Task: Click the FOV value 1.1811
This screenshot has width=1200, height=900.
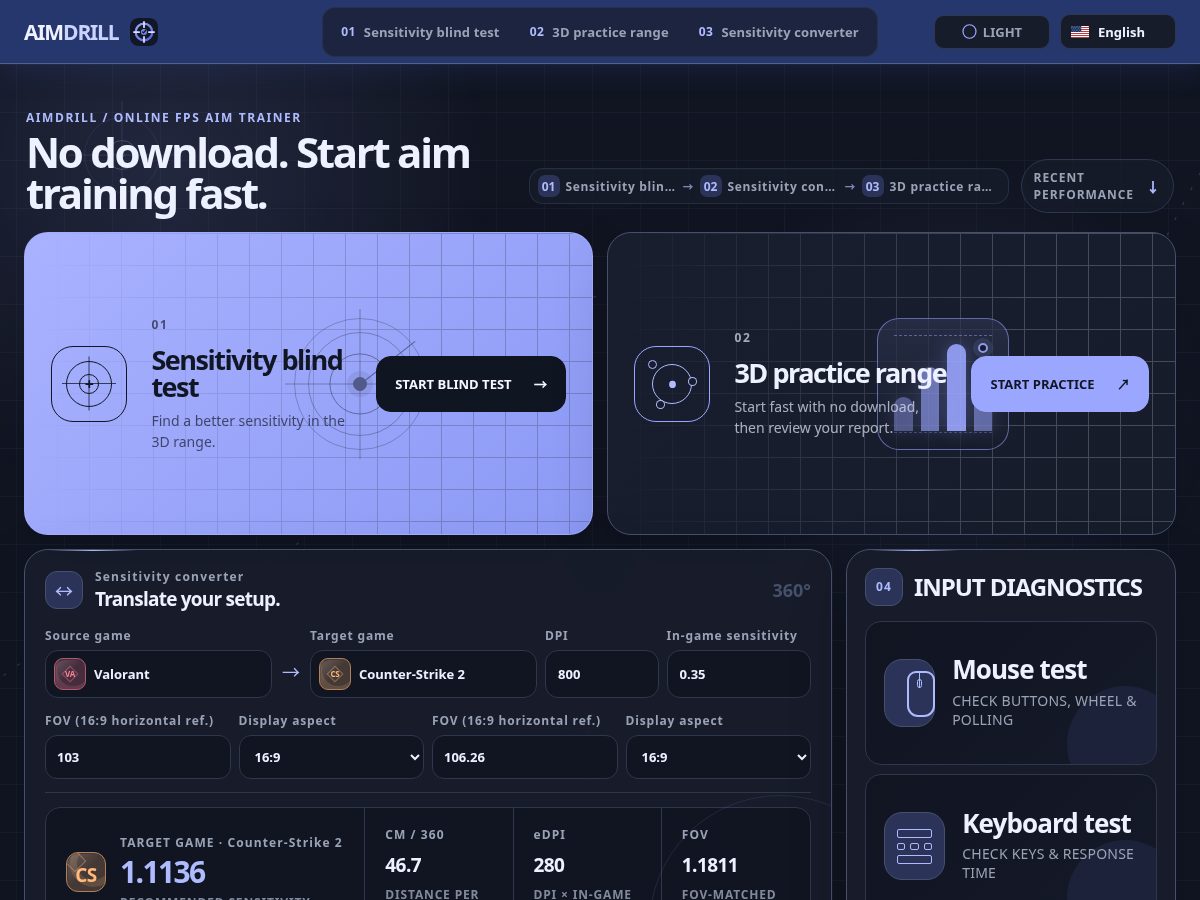Action: coord(710,865)
